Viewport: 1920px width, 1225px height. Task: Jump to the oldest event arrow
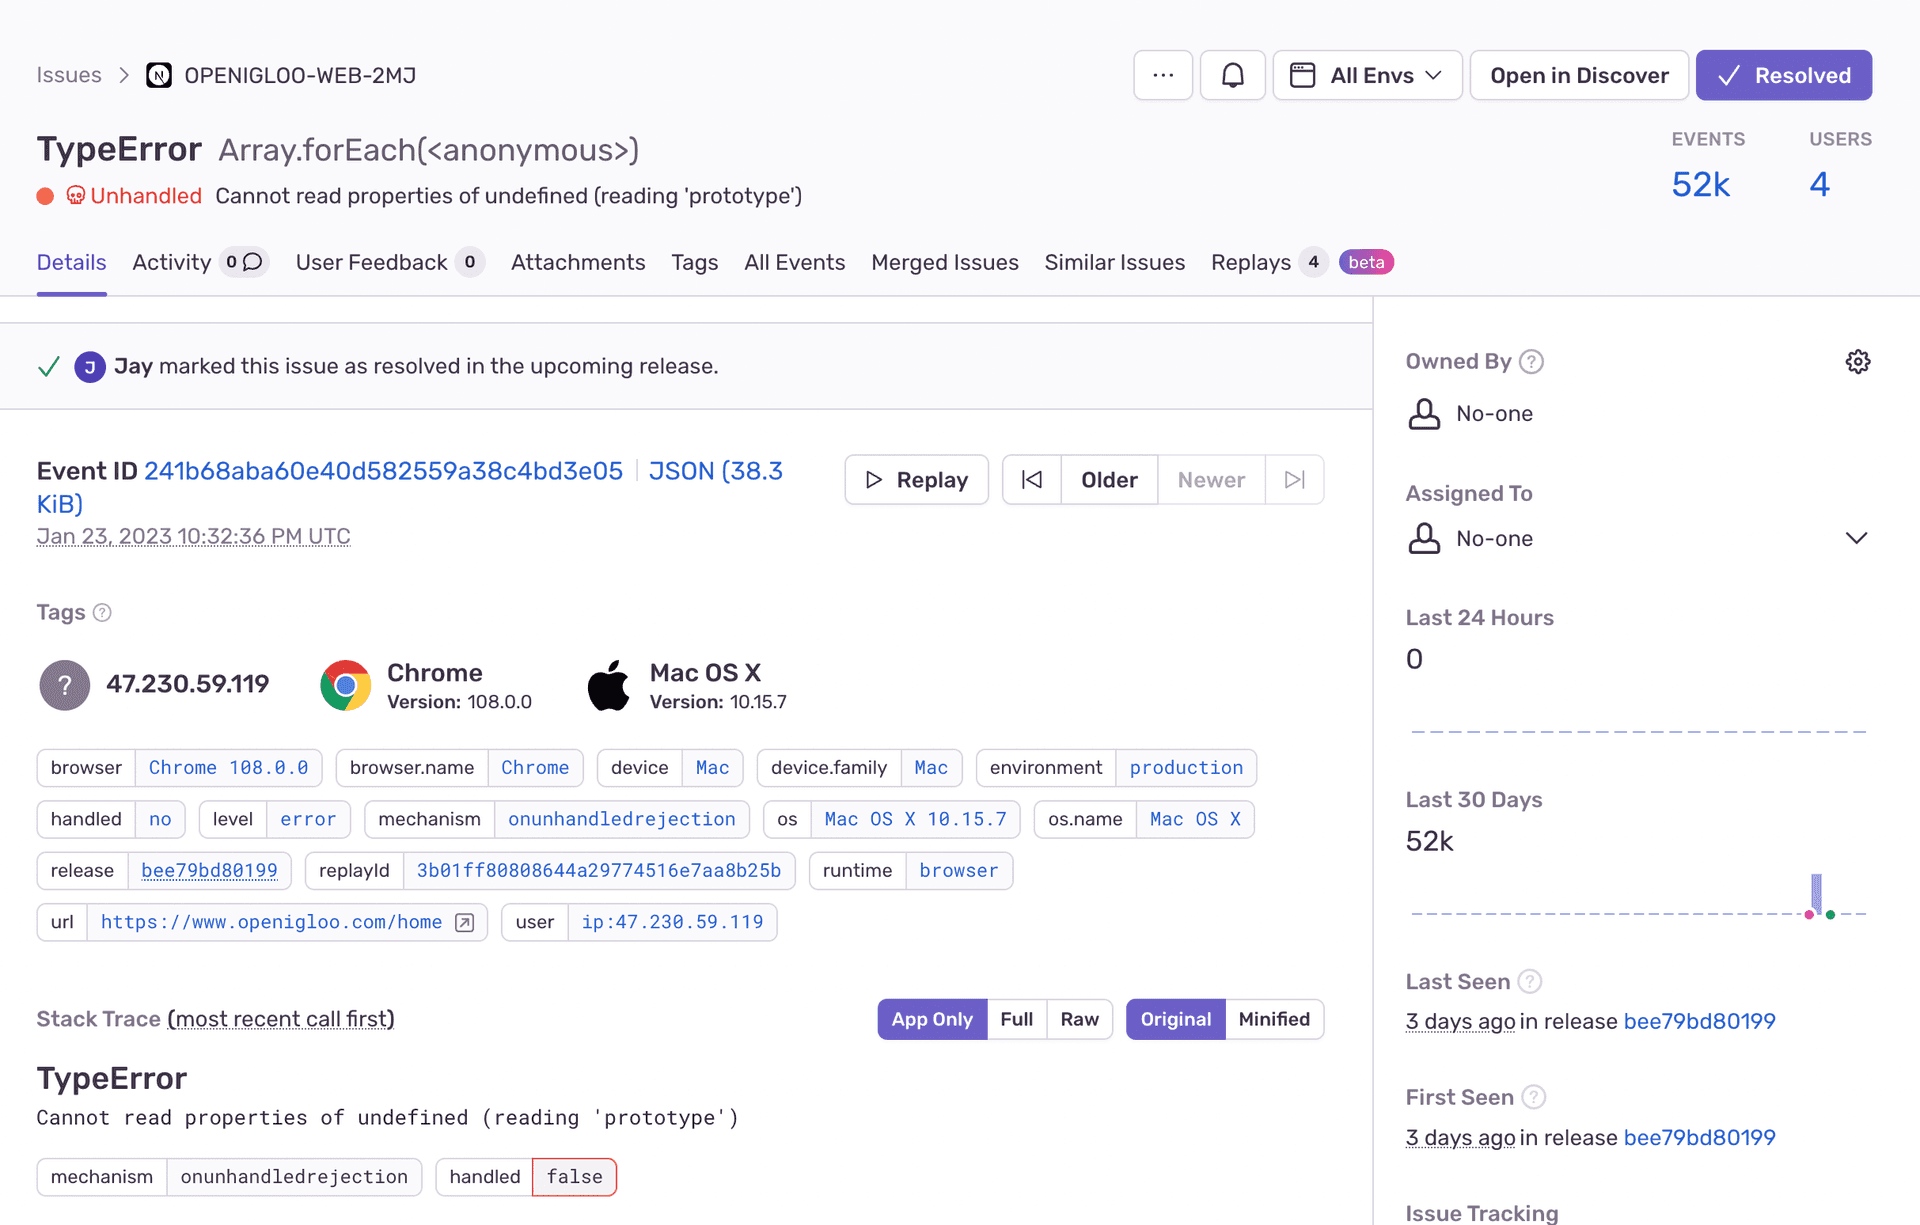(x=1032, y=480)
